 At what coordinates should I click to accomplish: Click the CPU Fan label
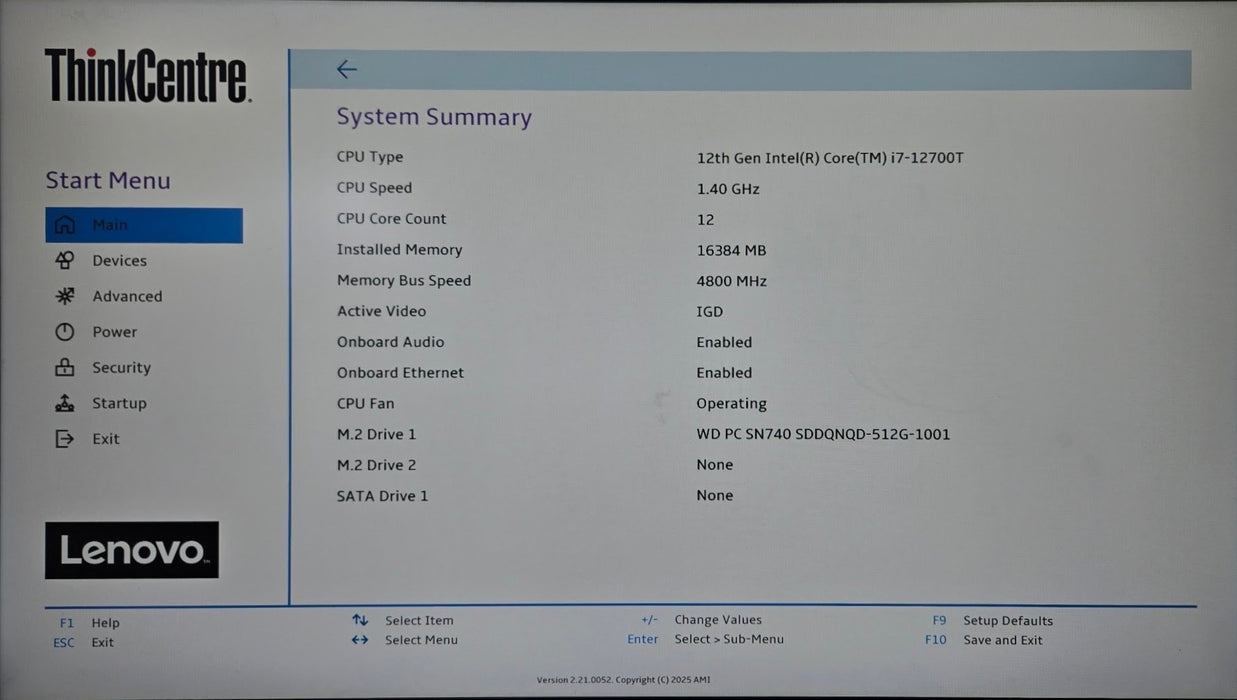coord(365,404)
